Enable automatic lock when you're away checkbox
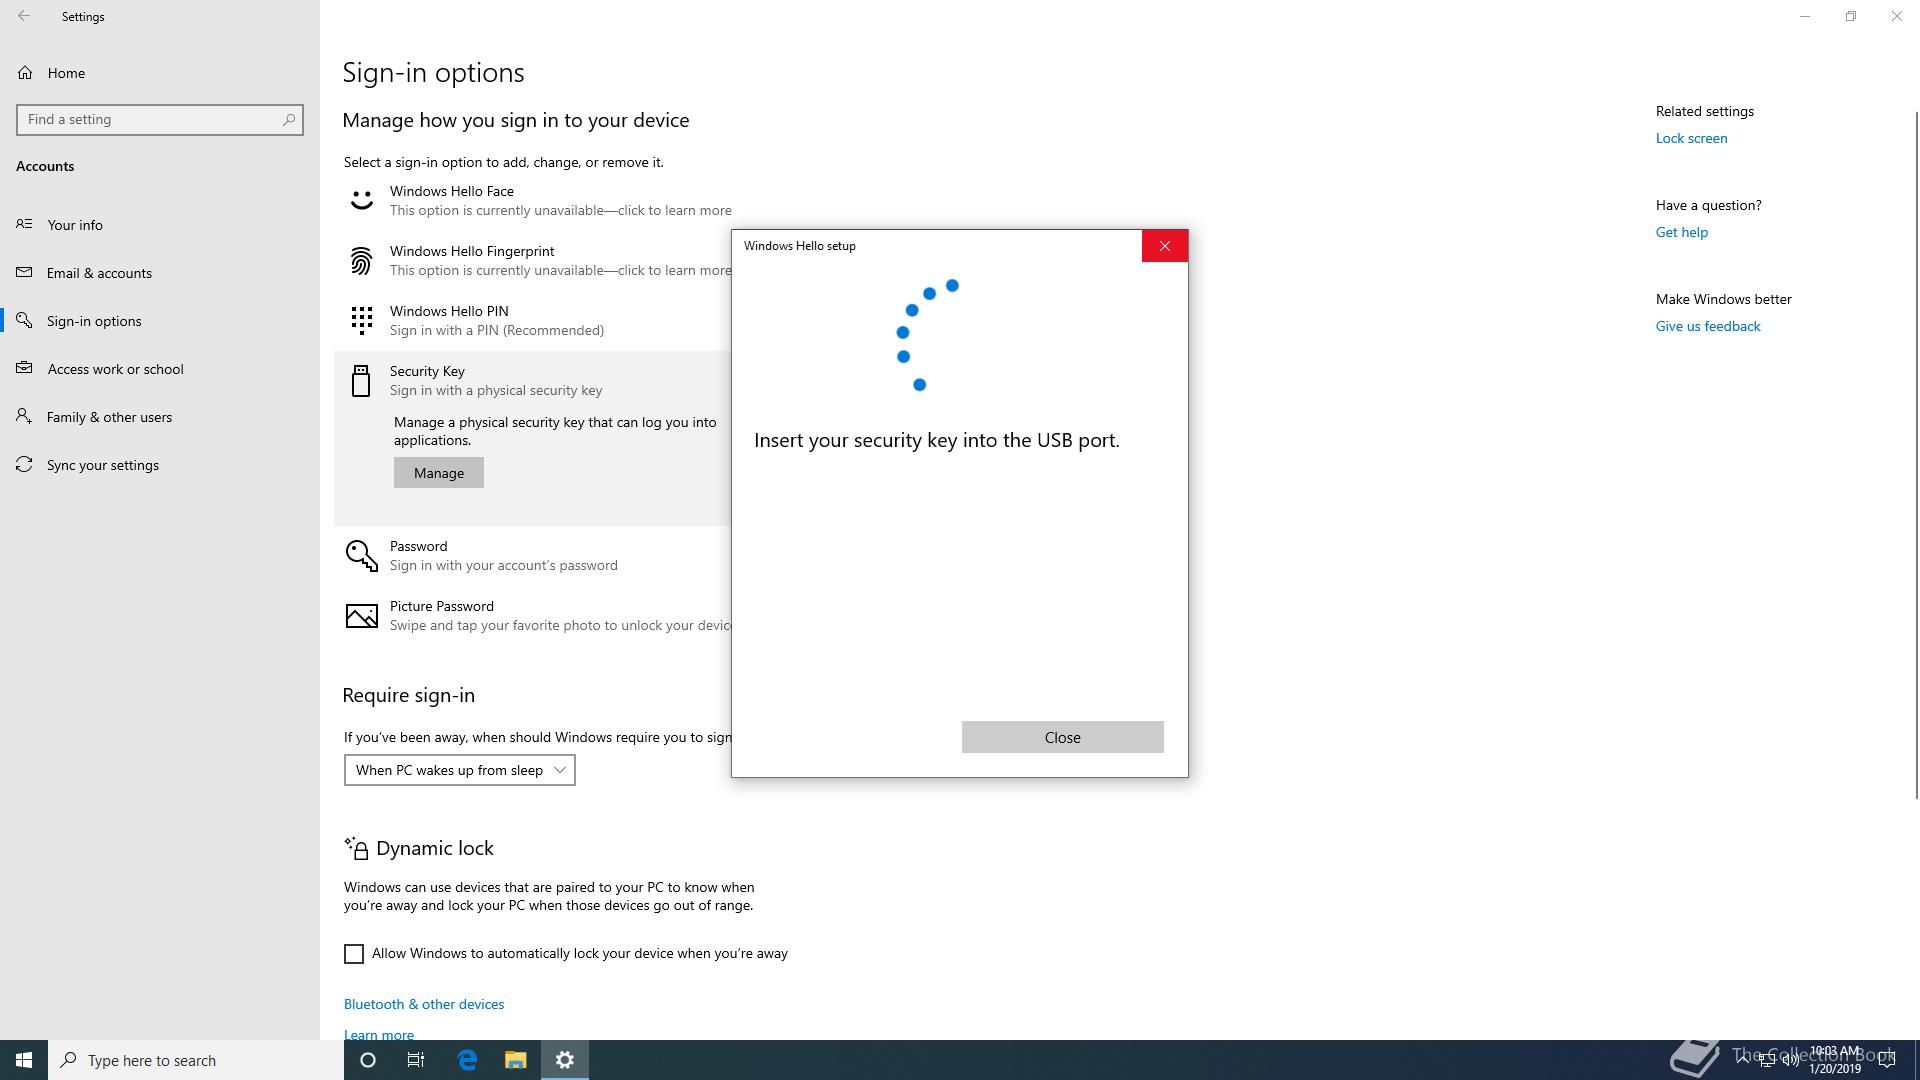Image resolution: width=1920 pixels, height=1080 pixels. (354, 954)
